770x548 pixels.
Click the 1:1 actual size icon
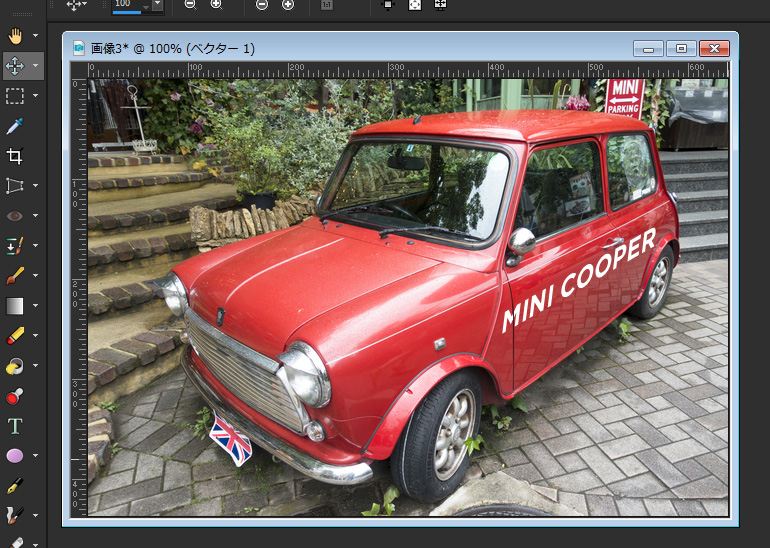pos(327,5)
